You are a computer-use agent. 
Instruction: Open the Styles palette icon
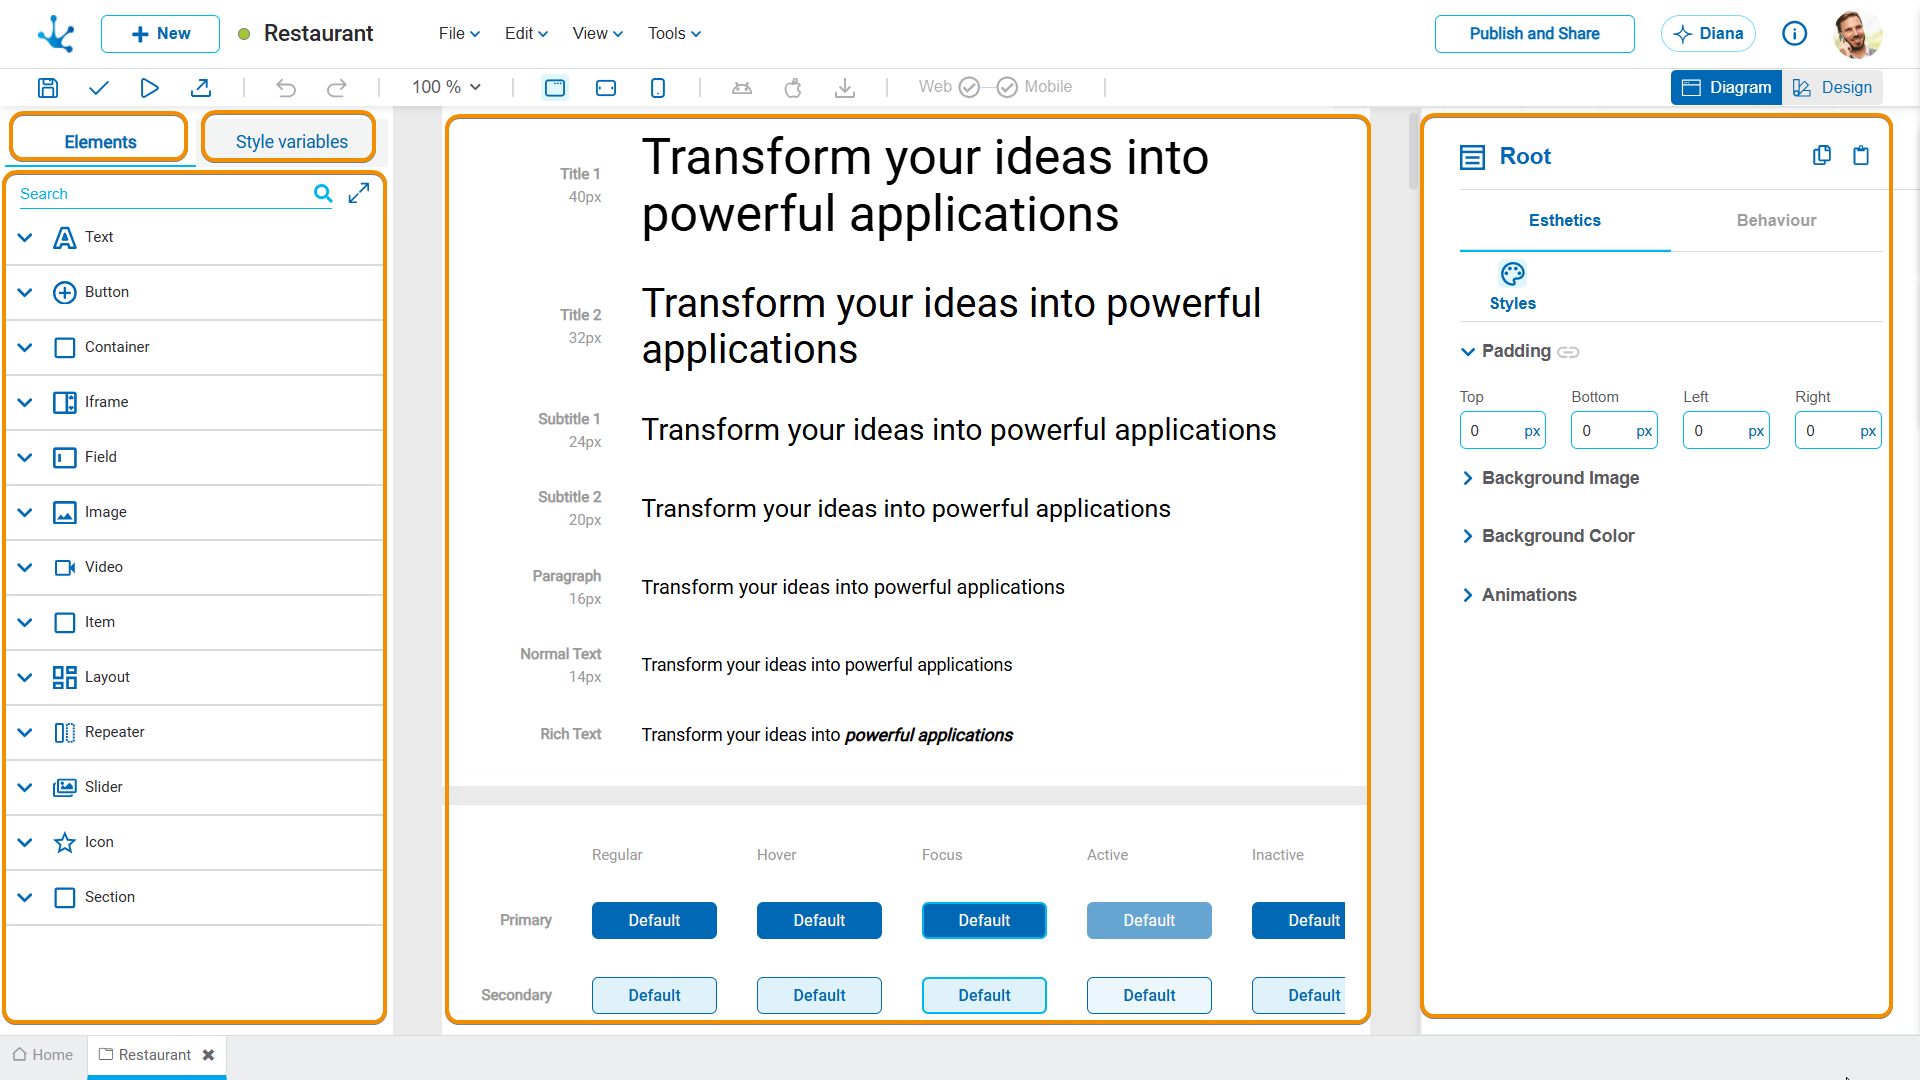tap(1512, 273)
